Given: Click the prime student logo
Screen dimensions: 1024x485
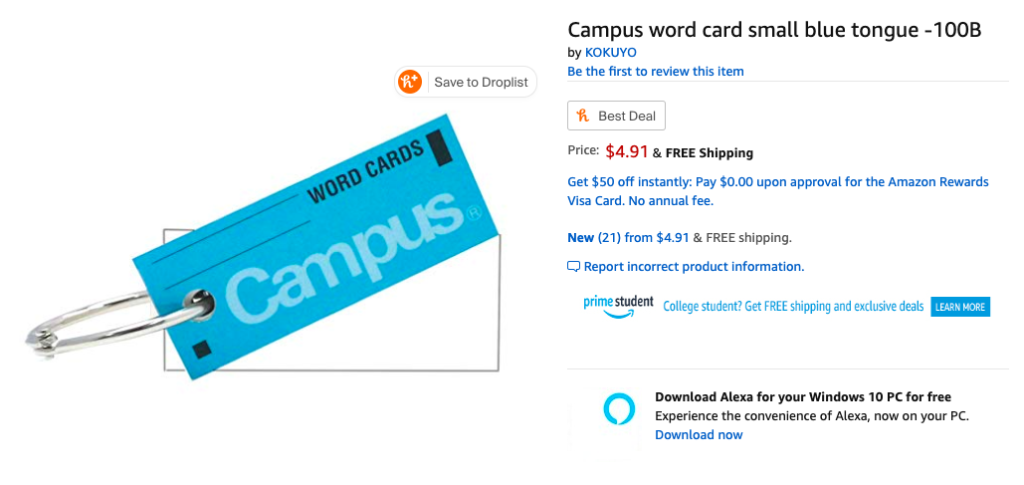Looking at the screenshot, I should point(618,305).
